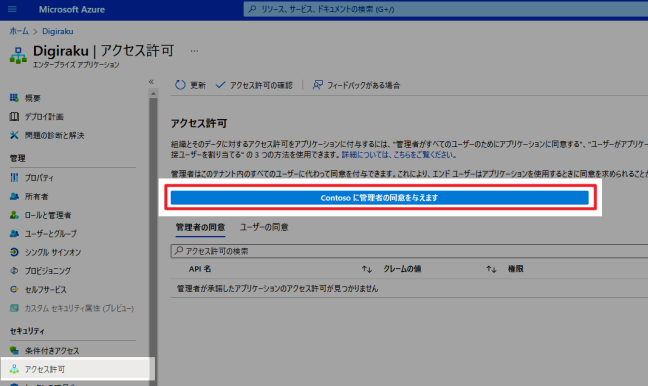Open 所有者 in sidebar
This screenshot has height=386, width=648.
pos(36,197)
